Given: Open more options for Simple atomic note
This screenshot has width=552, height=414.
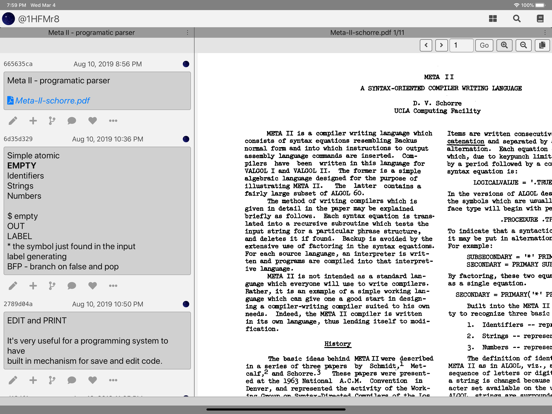Looking at the screenshot, I should [x=113, y=286].
